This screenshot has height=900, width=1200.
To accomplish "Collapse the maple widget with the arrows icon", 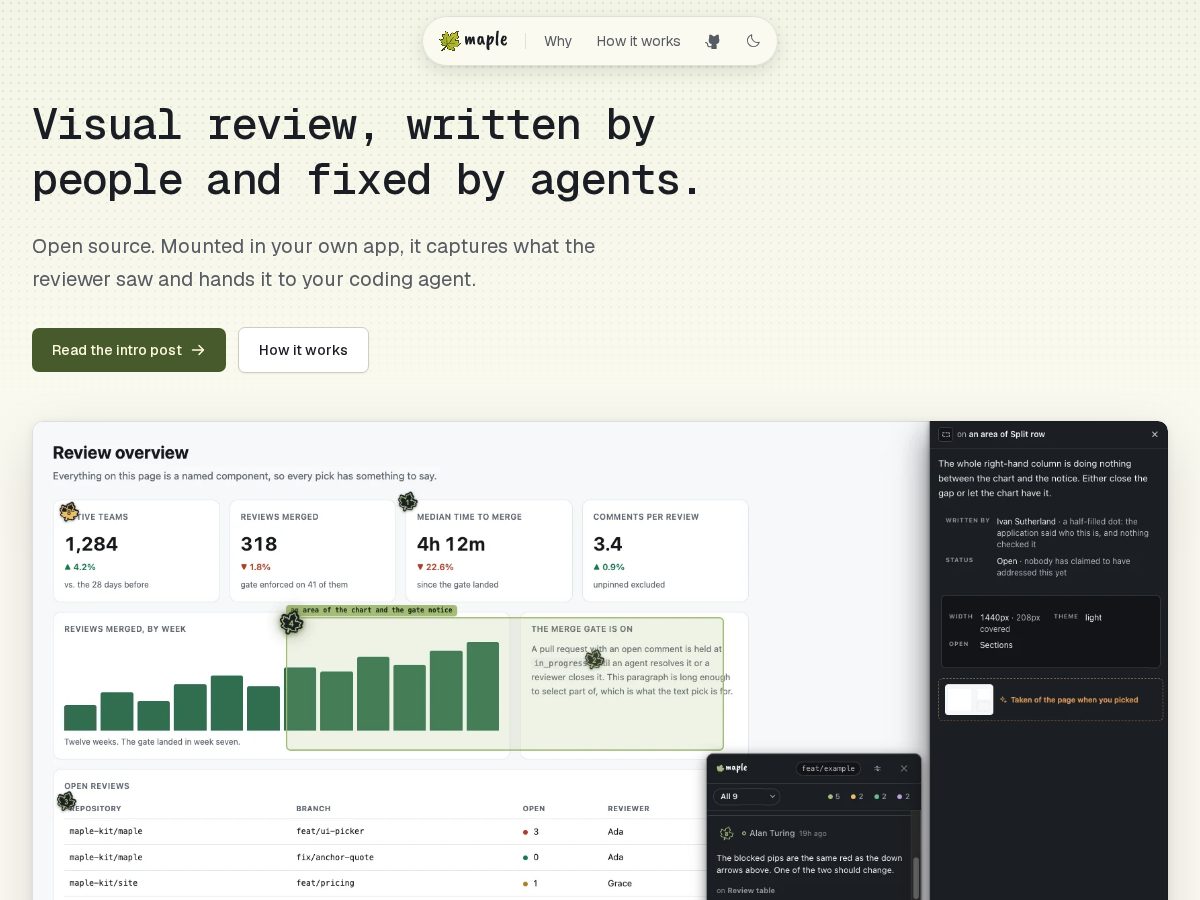I will 878,768.
